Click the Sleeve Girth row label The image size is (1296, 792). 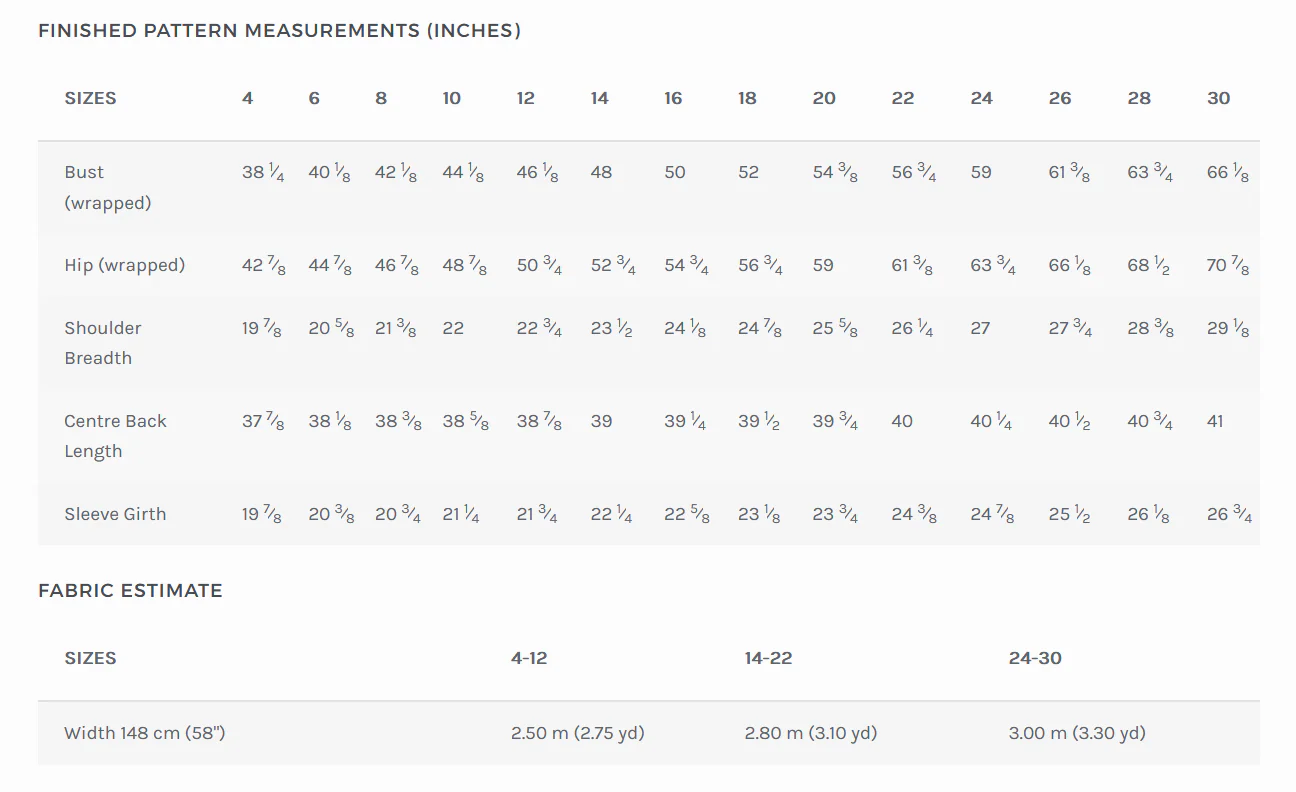115,514
